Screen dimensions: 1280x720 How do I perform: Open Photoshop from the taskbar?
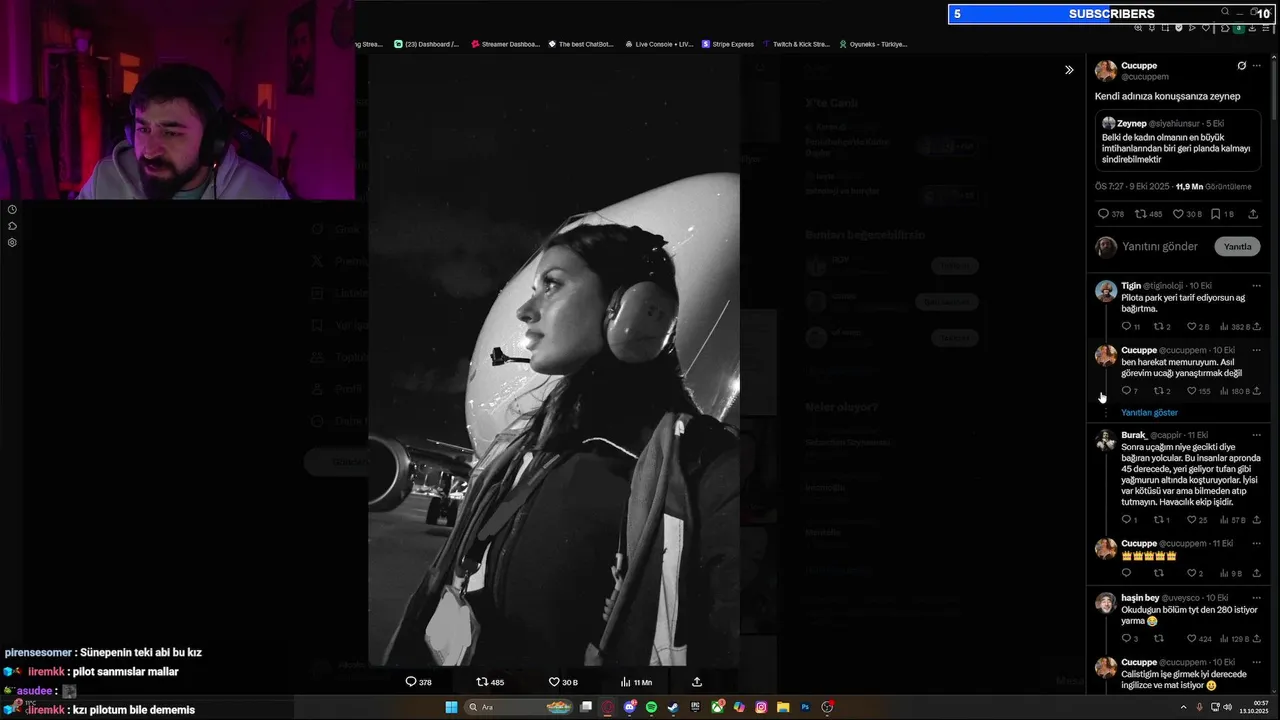[x=805, y=707]
